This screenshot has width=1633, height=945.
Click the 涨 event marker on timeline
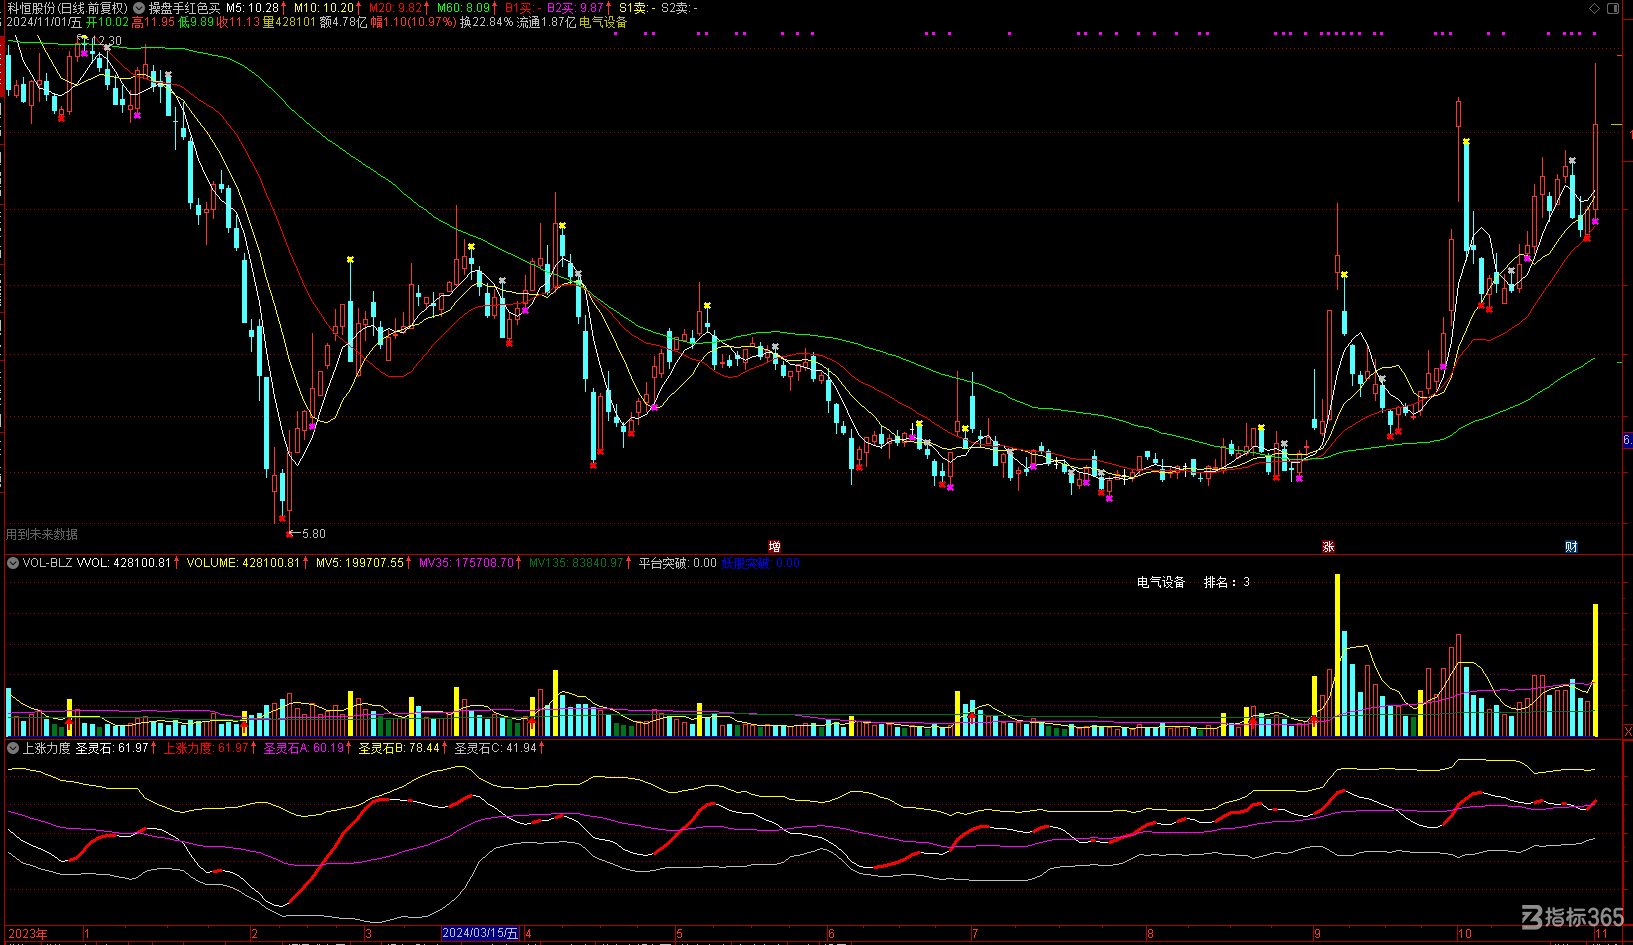[1328, 546]
